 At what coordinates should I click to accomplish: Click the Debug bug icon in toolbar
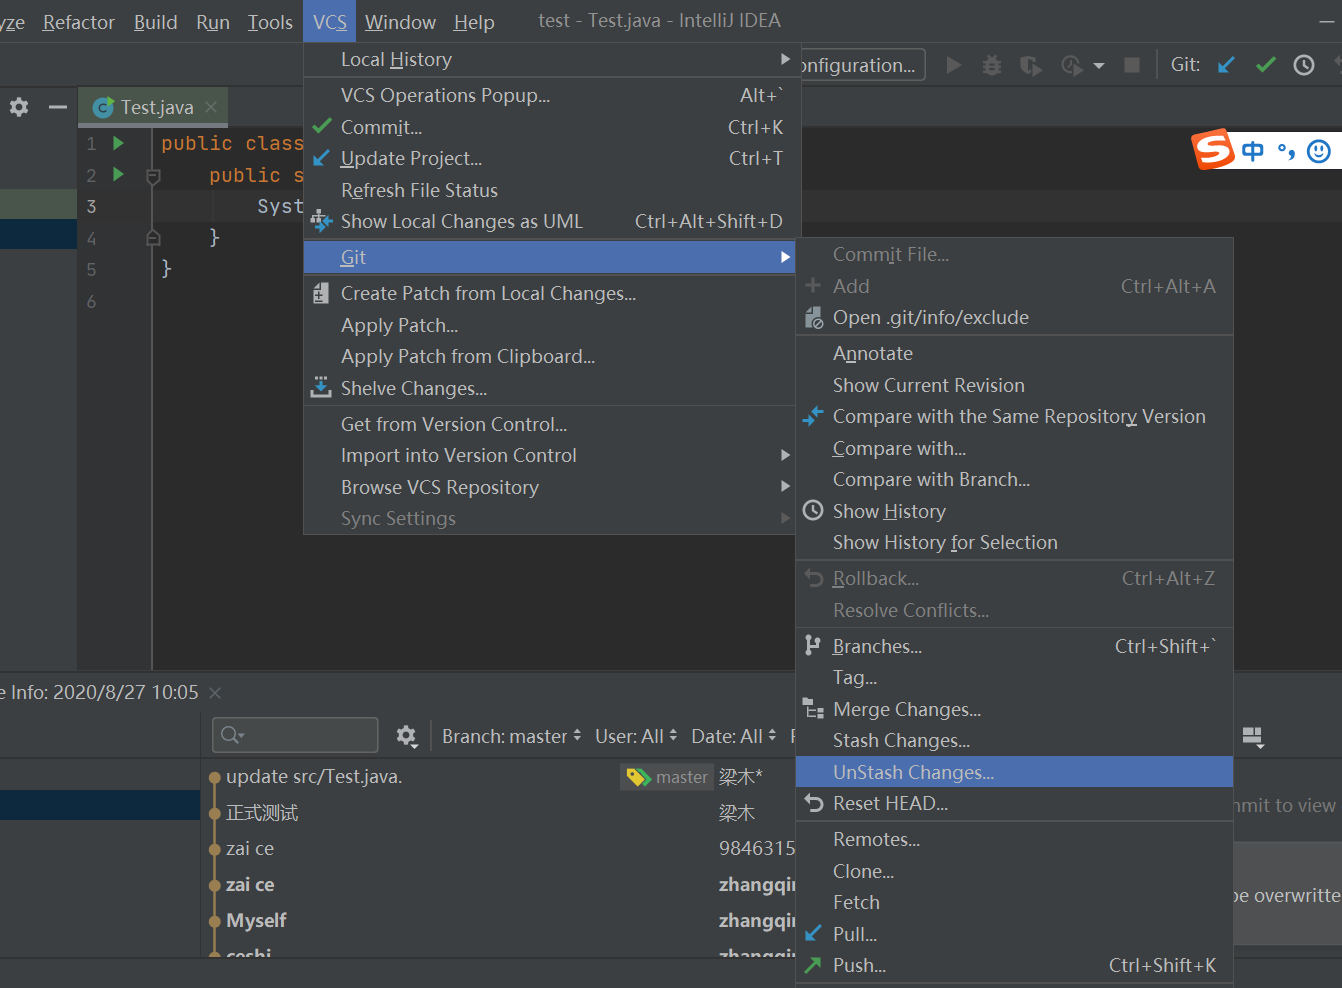[x=992, y=65]
